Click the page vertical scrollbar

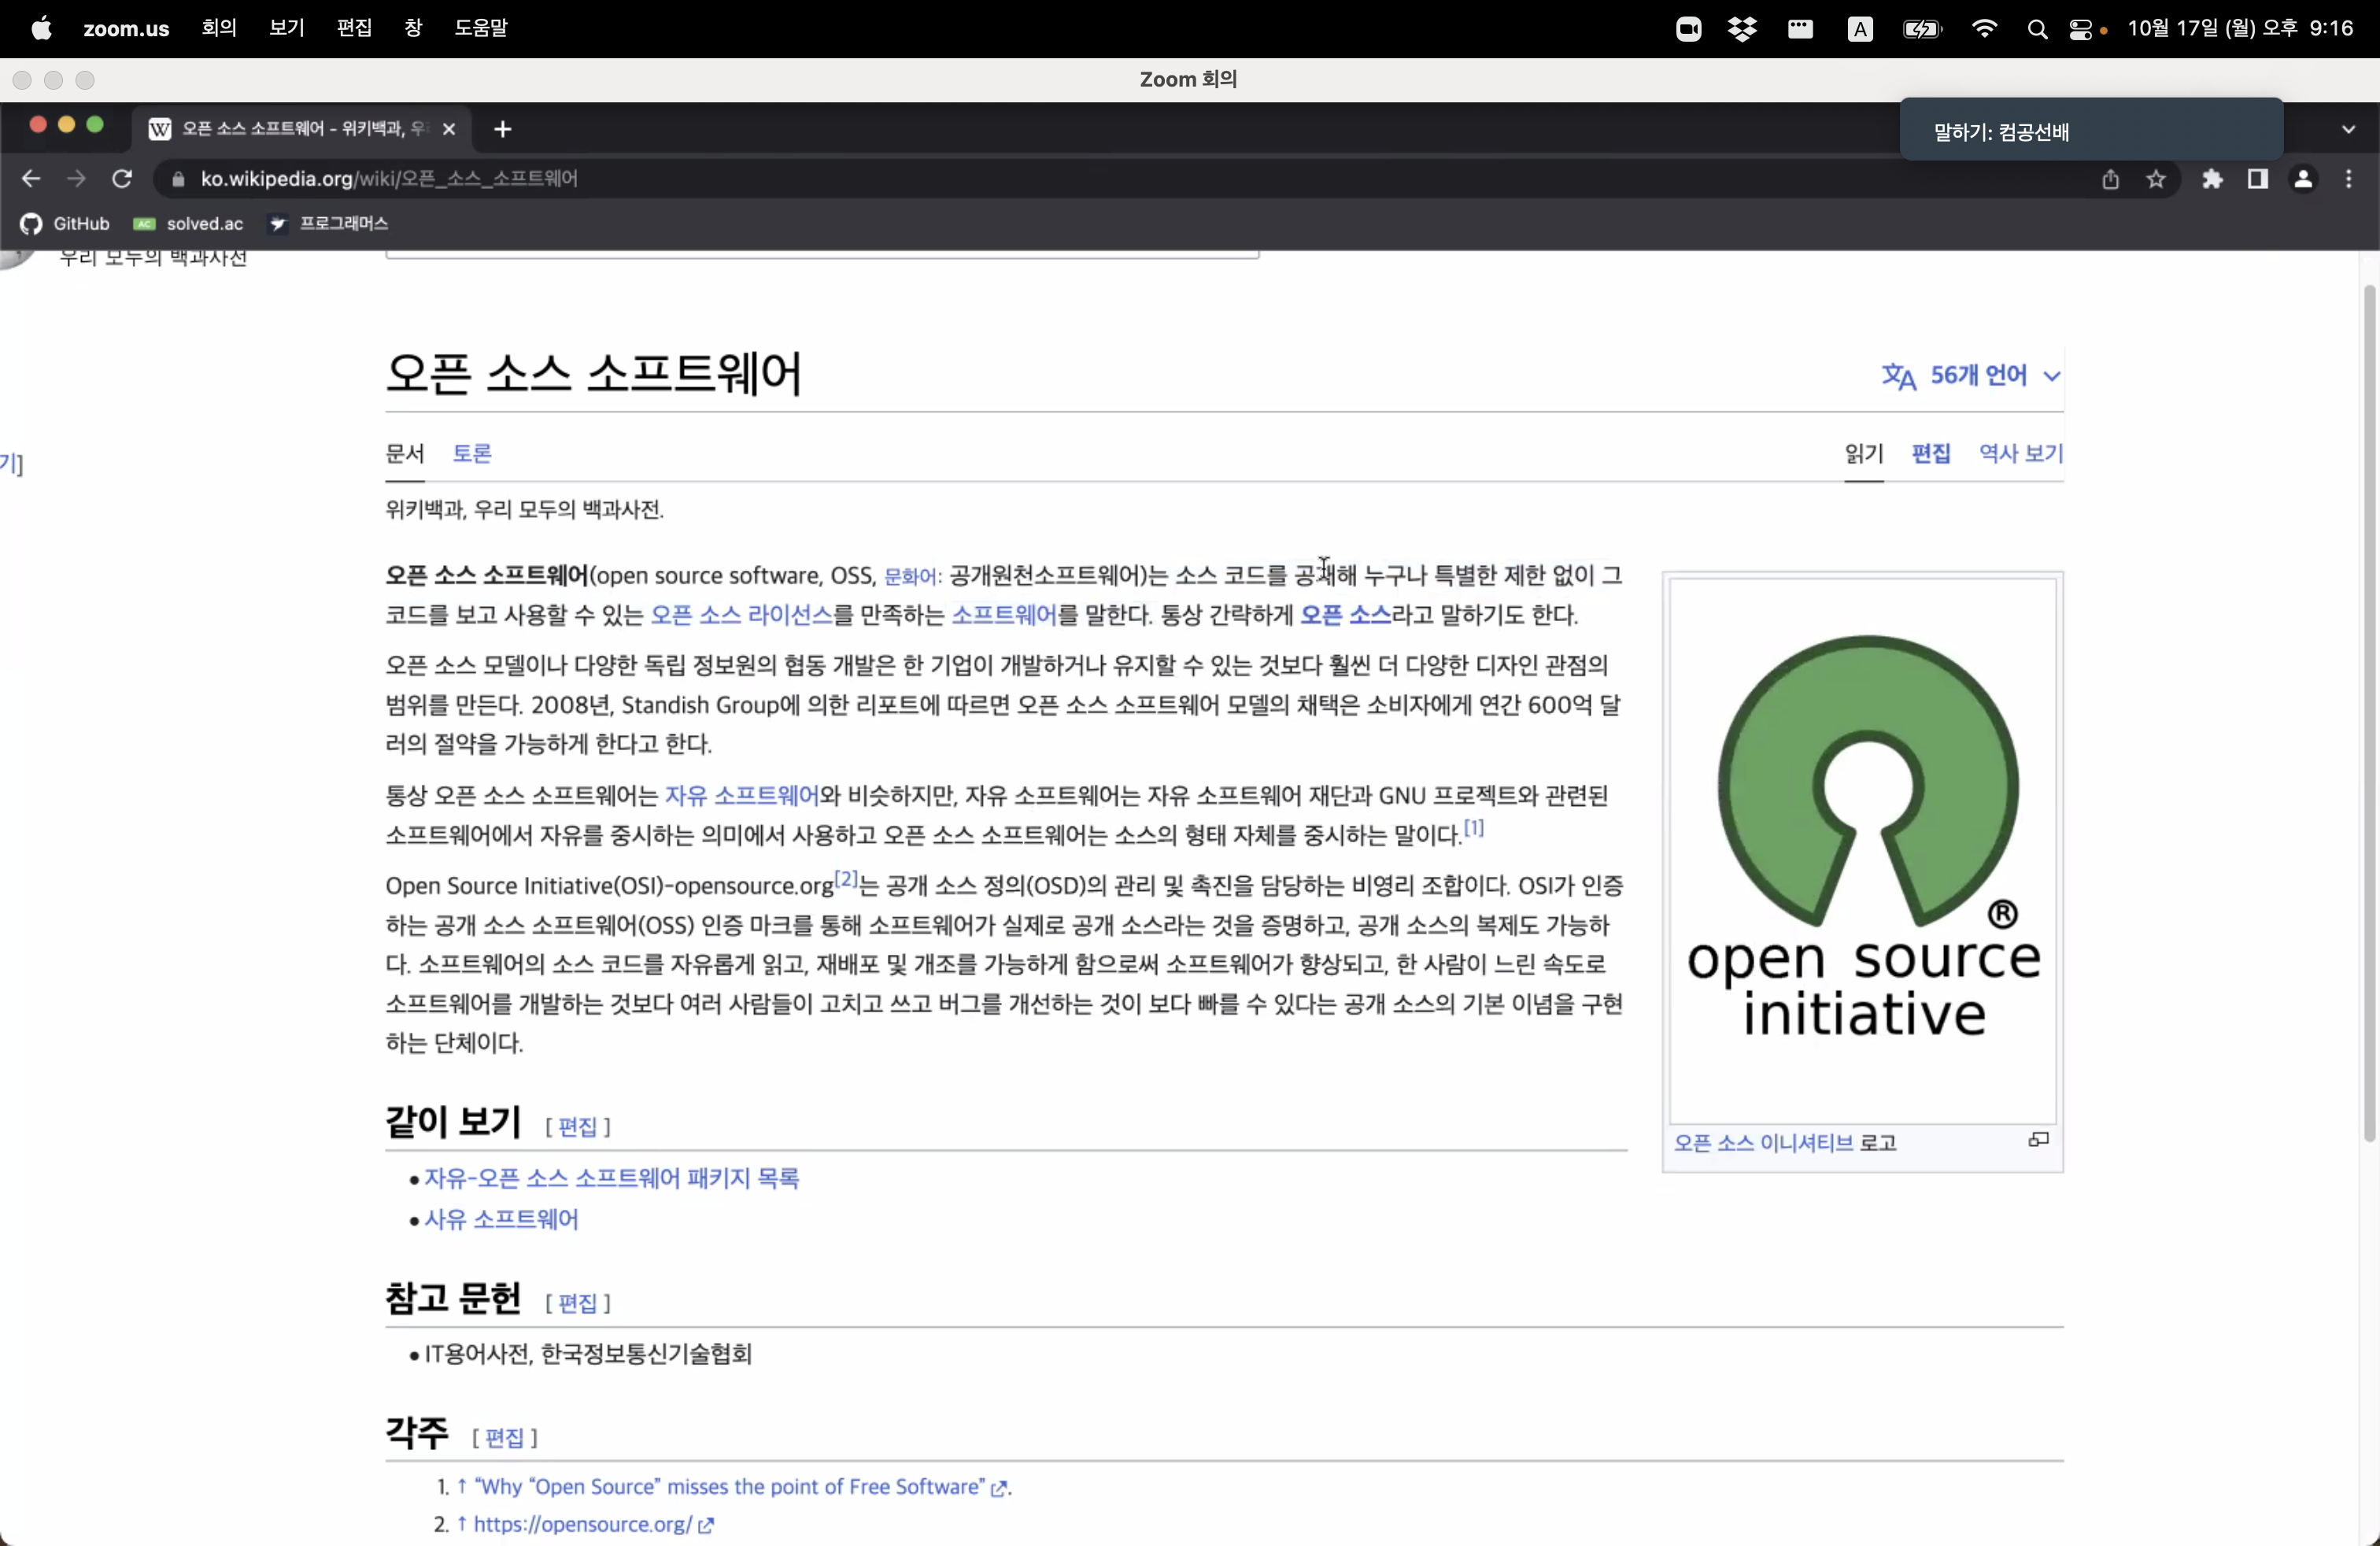click(2369, 712)
